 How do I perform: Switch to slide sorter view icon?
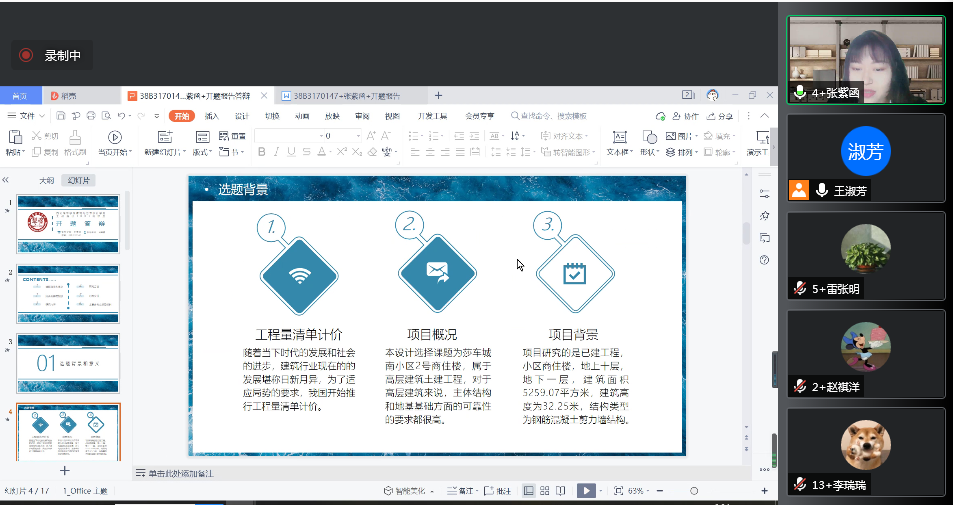pos(543,491)
